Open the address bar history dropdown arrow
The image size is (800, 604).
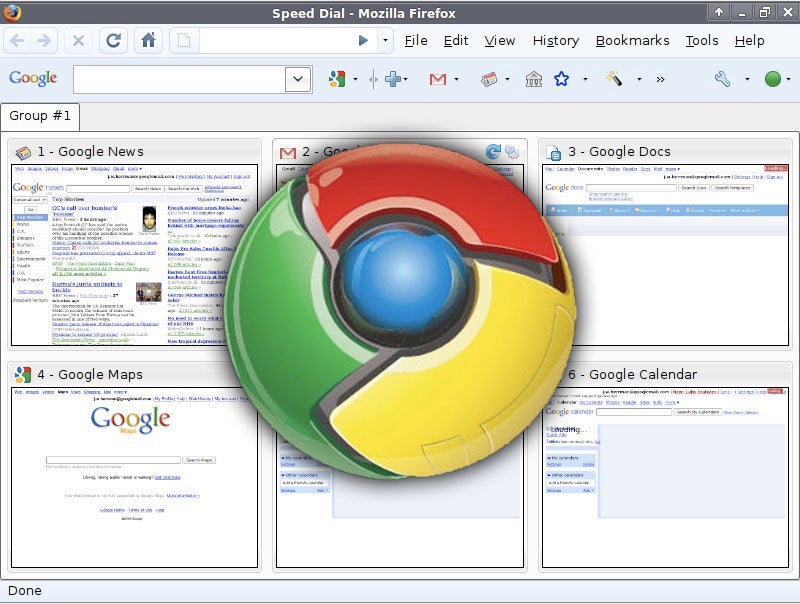click(x=385, y=40)
